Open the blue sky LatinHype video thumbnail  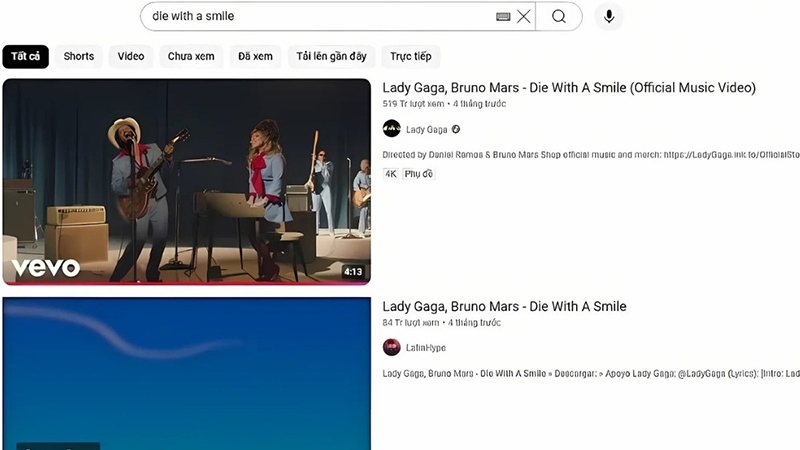pyautogui.click(x=187, y=373)
